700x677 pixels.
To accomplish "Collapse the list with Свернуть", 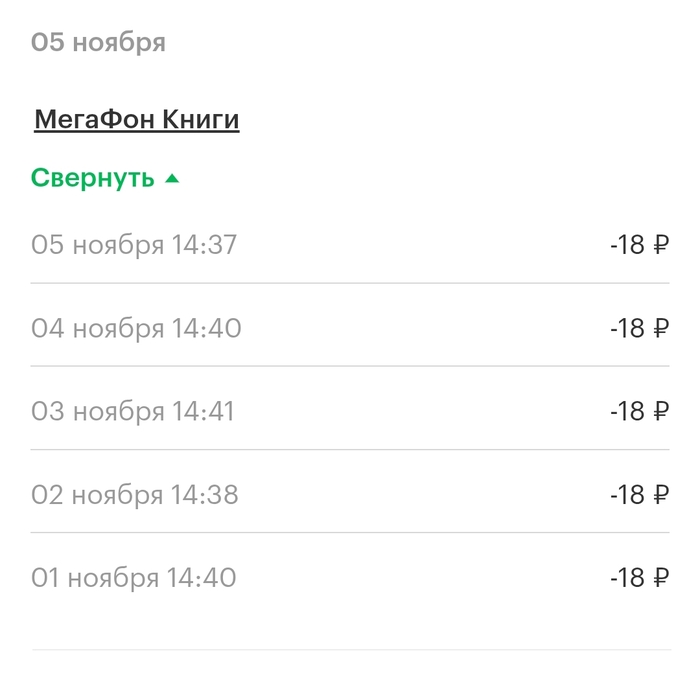I will pos(93,178).
